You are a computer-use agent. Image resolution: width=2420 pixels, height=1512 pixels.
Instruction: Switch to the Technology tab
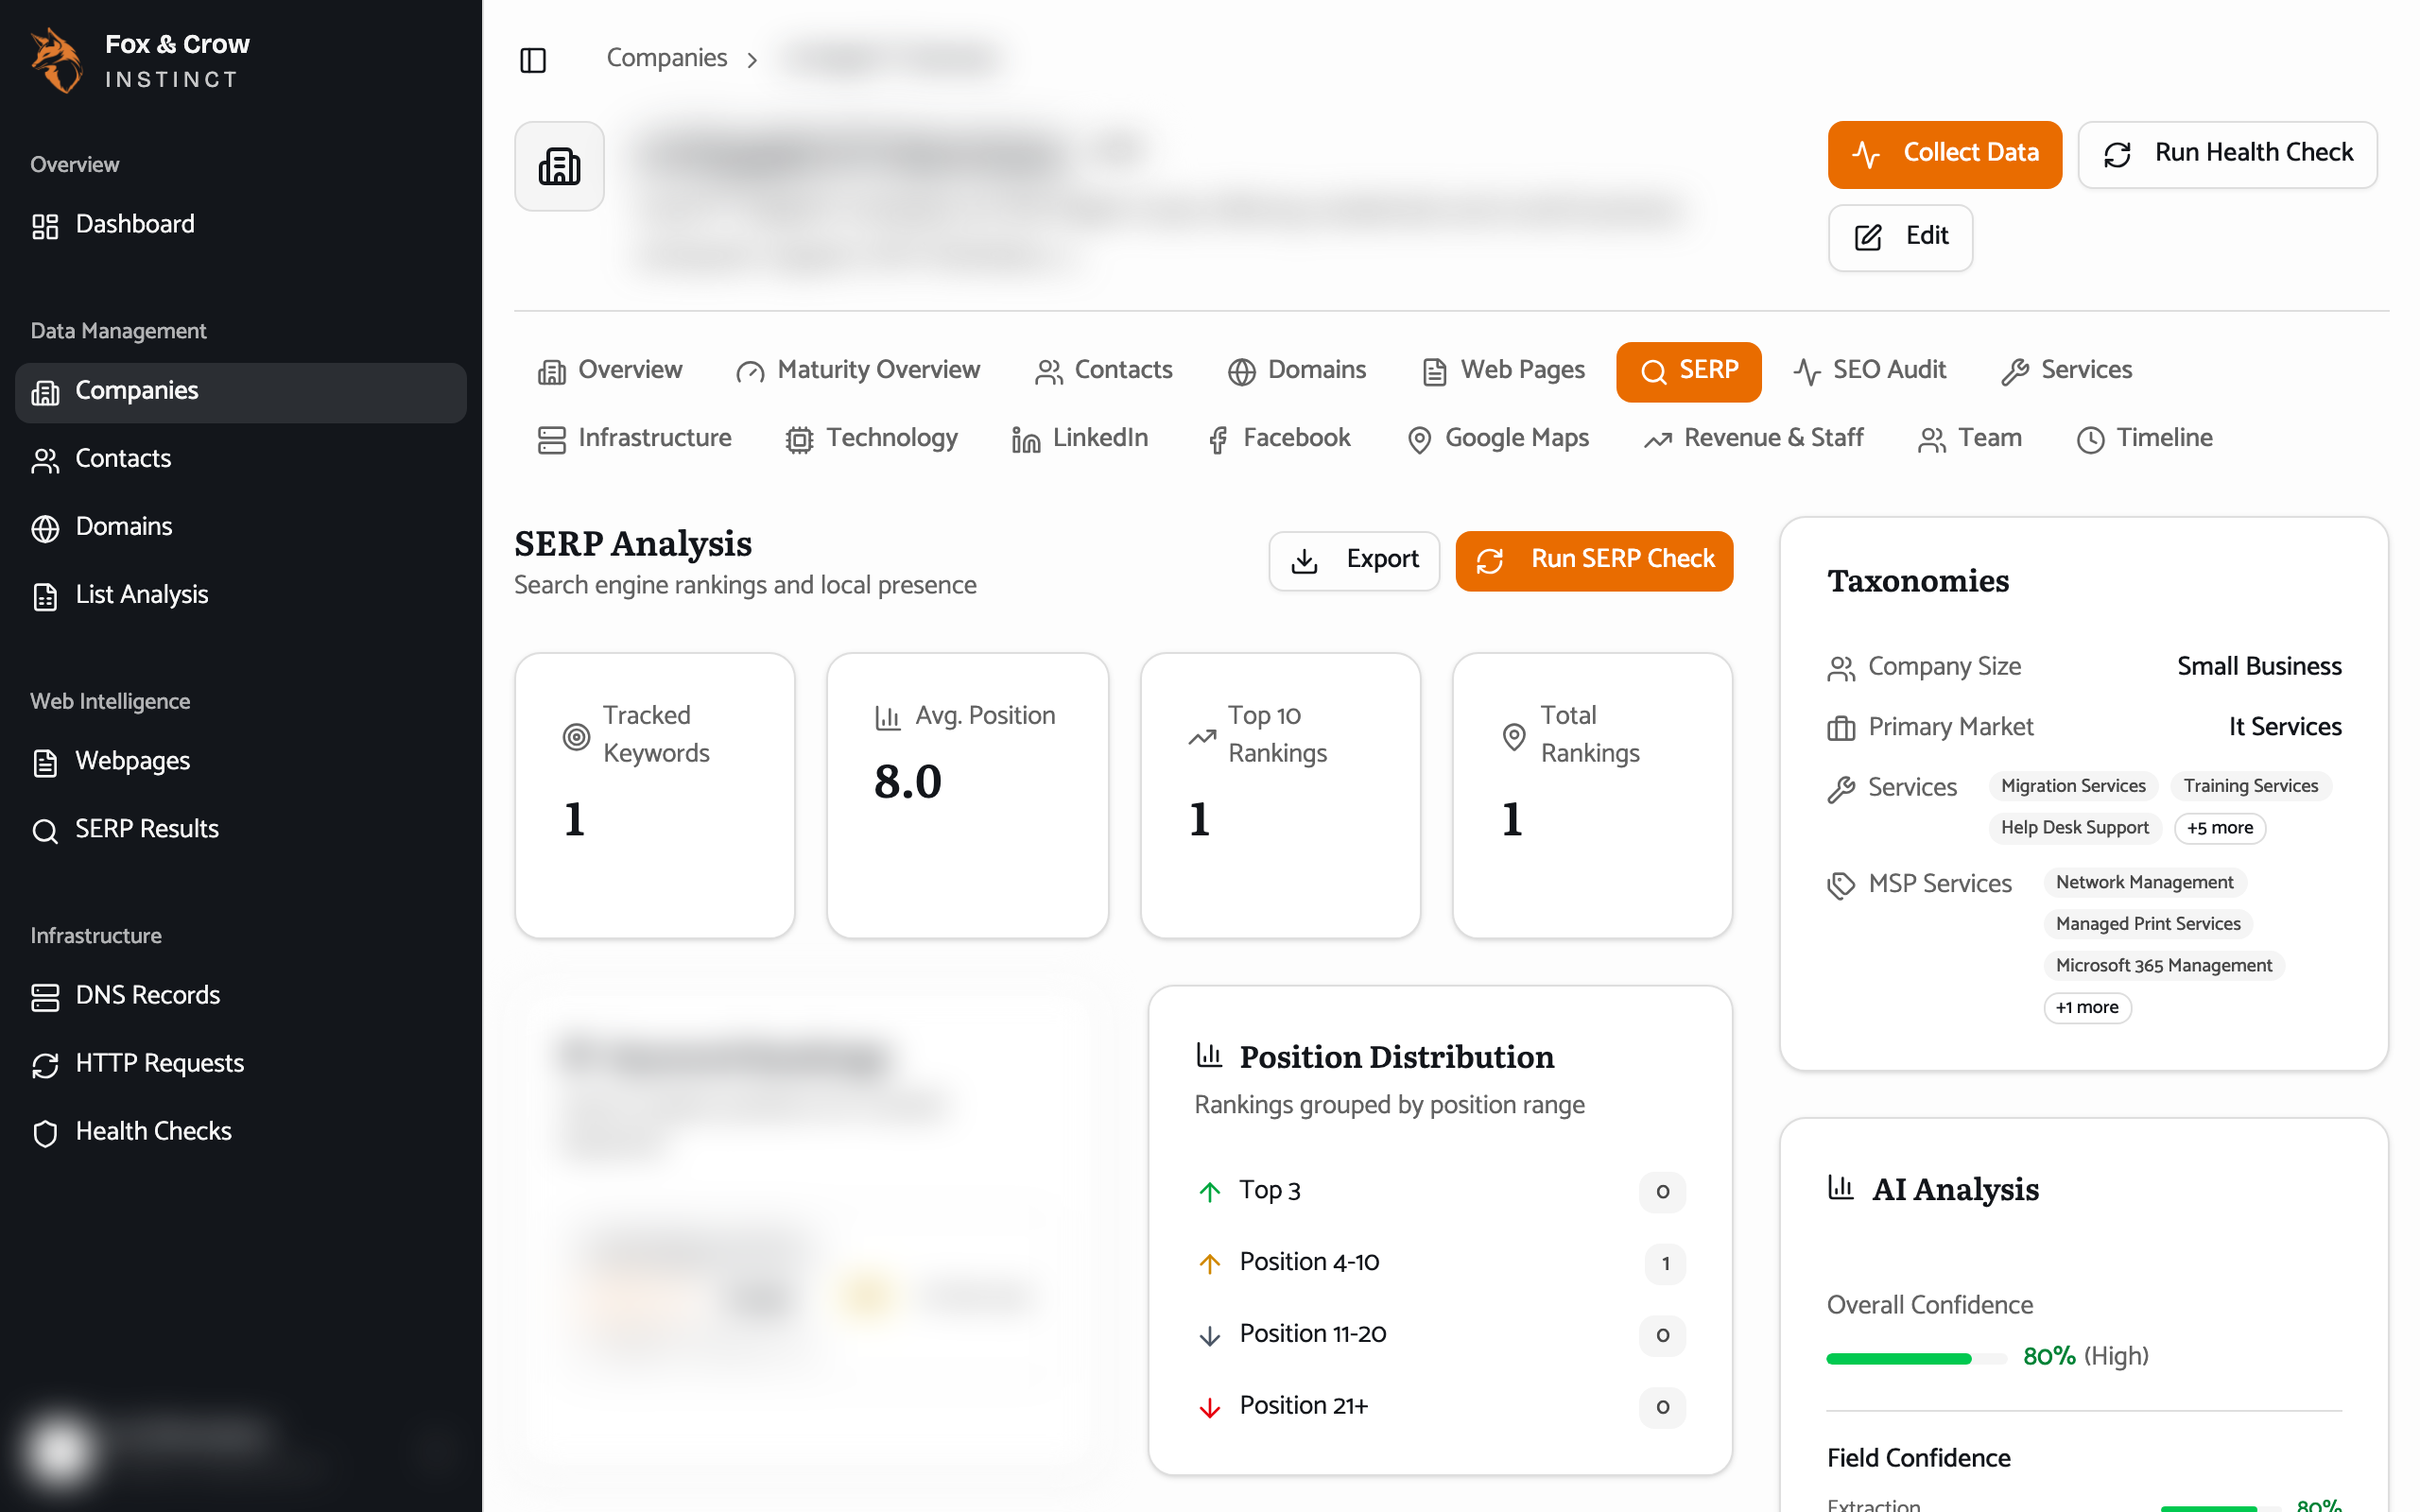[872, 439]
